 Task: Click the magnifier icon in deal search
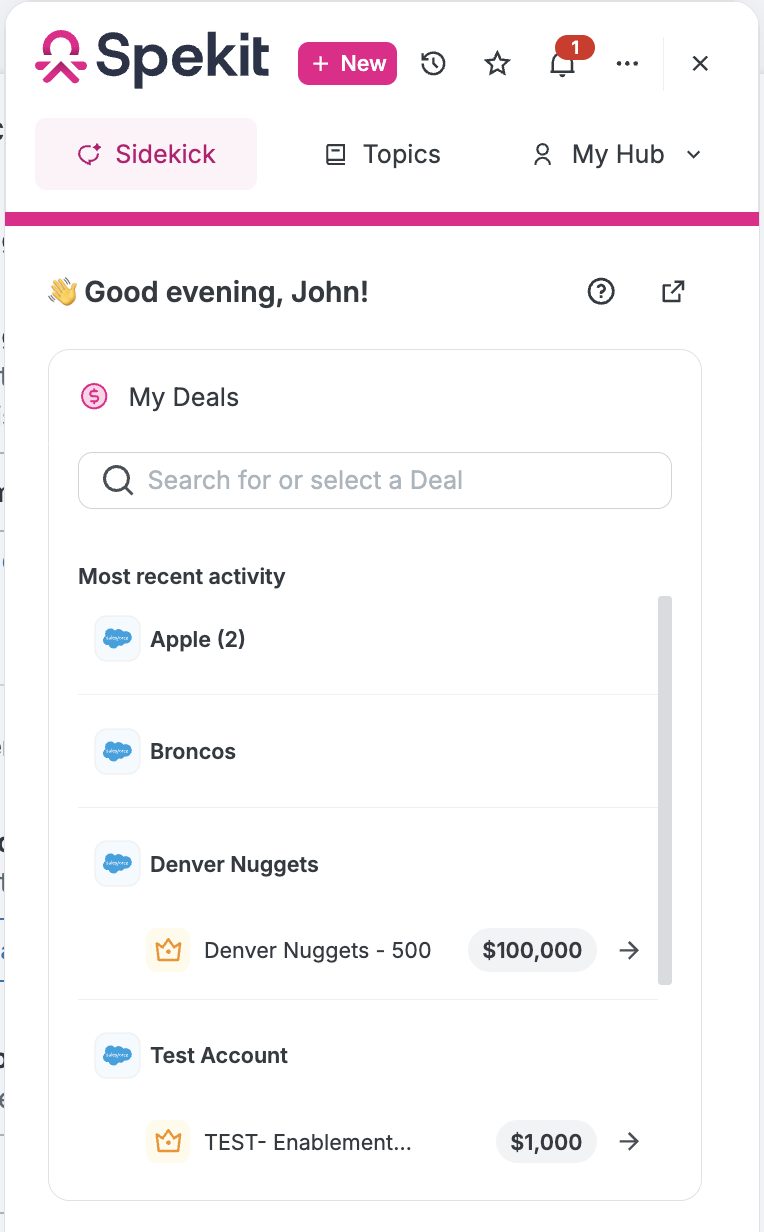(x=118, y=481)
